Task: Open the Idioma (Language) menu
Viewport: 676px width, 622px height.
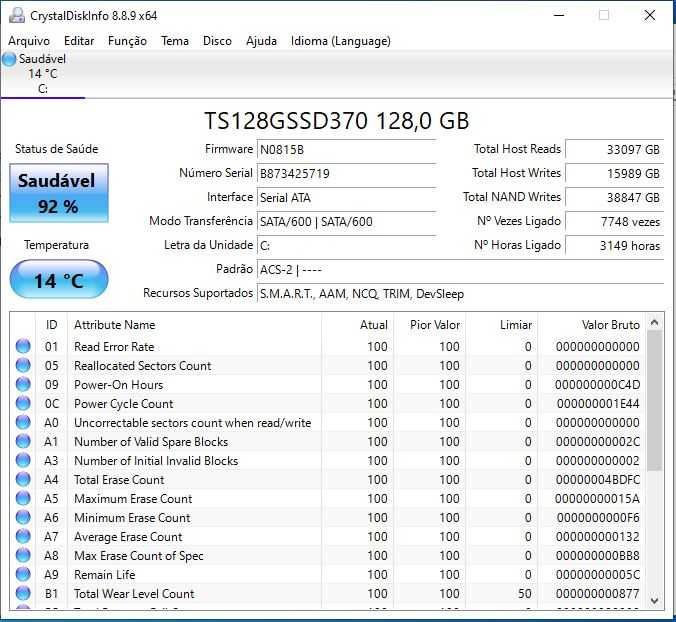Action: [341, 41]
